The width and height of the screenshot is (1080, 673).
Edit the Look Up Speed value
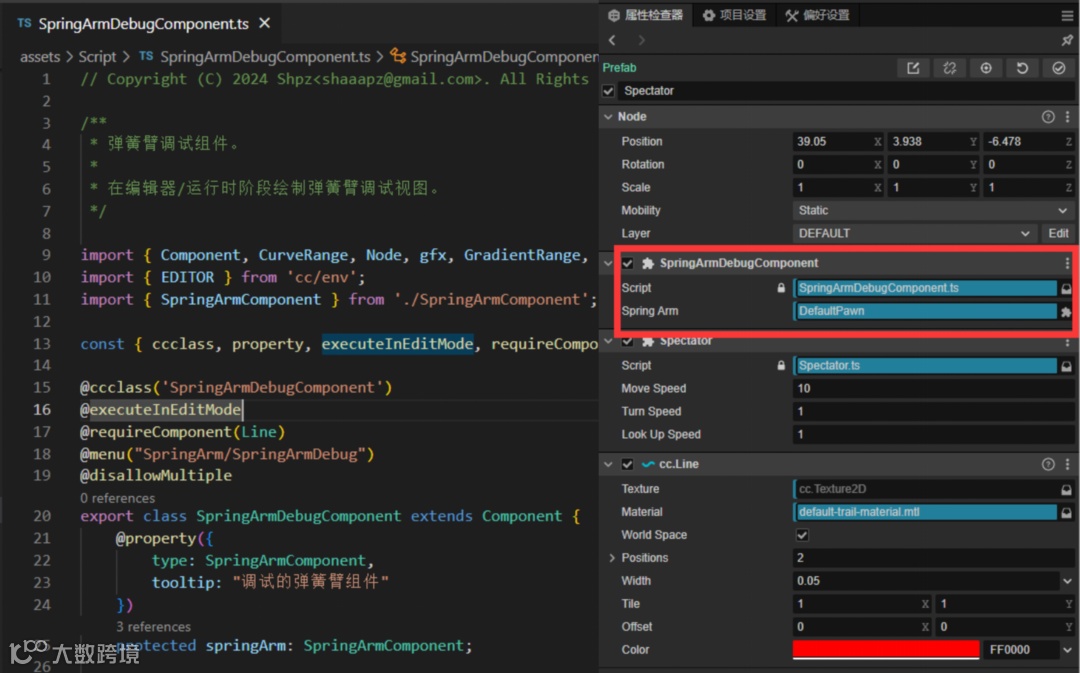(933, 434)
